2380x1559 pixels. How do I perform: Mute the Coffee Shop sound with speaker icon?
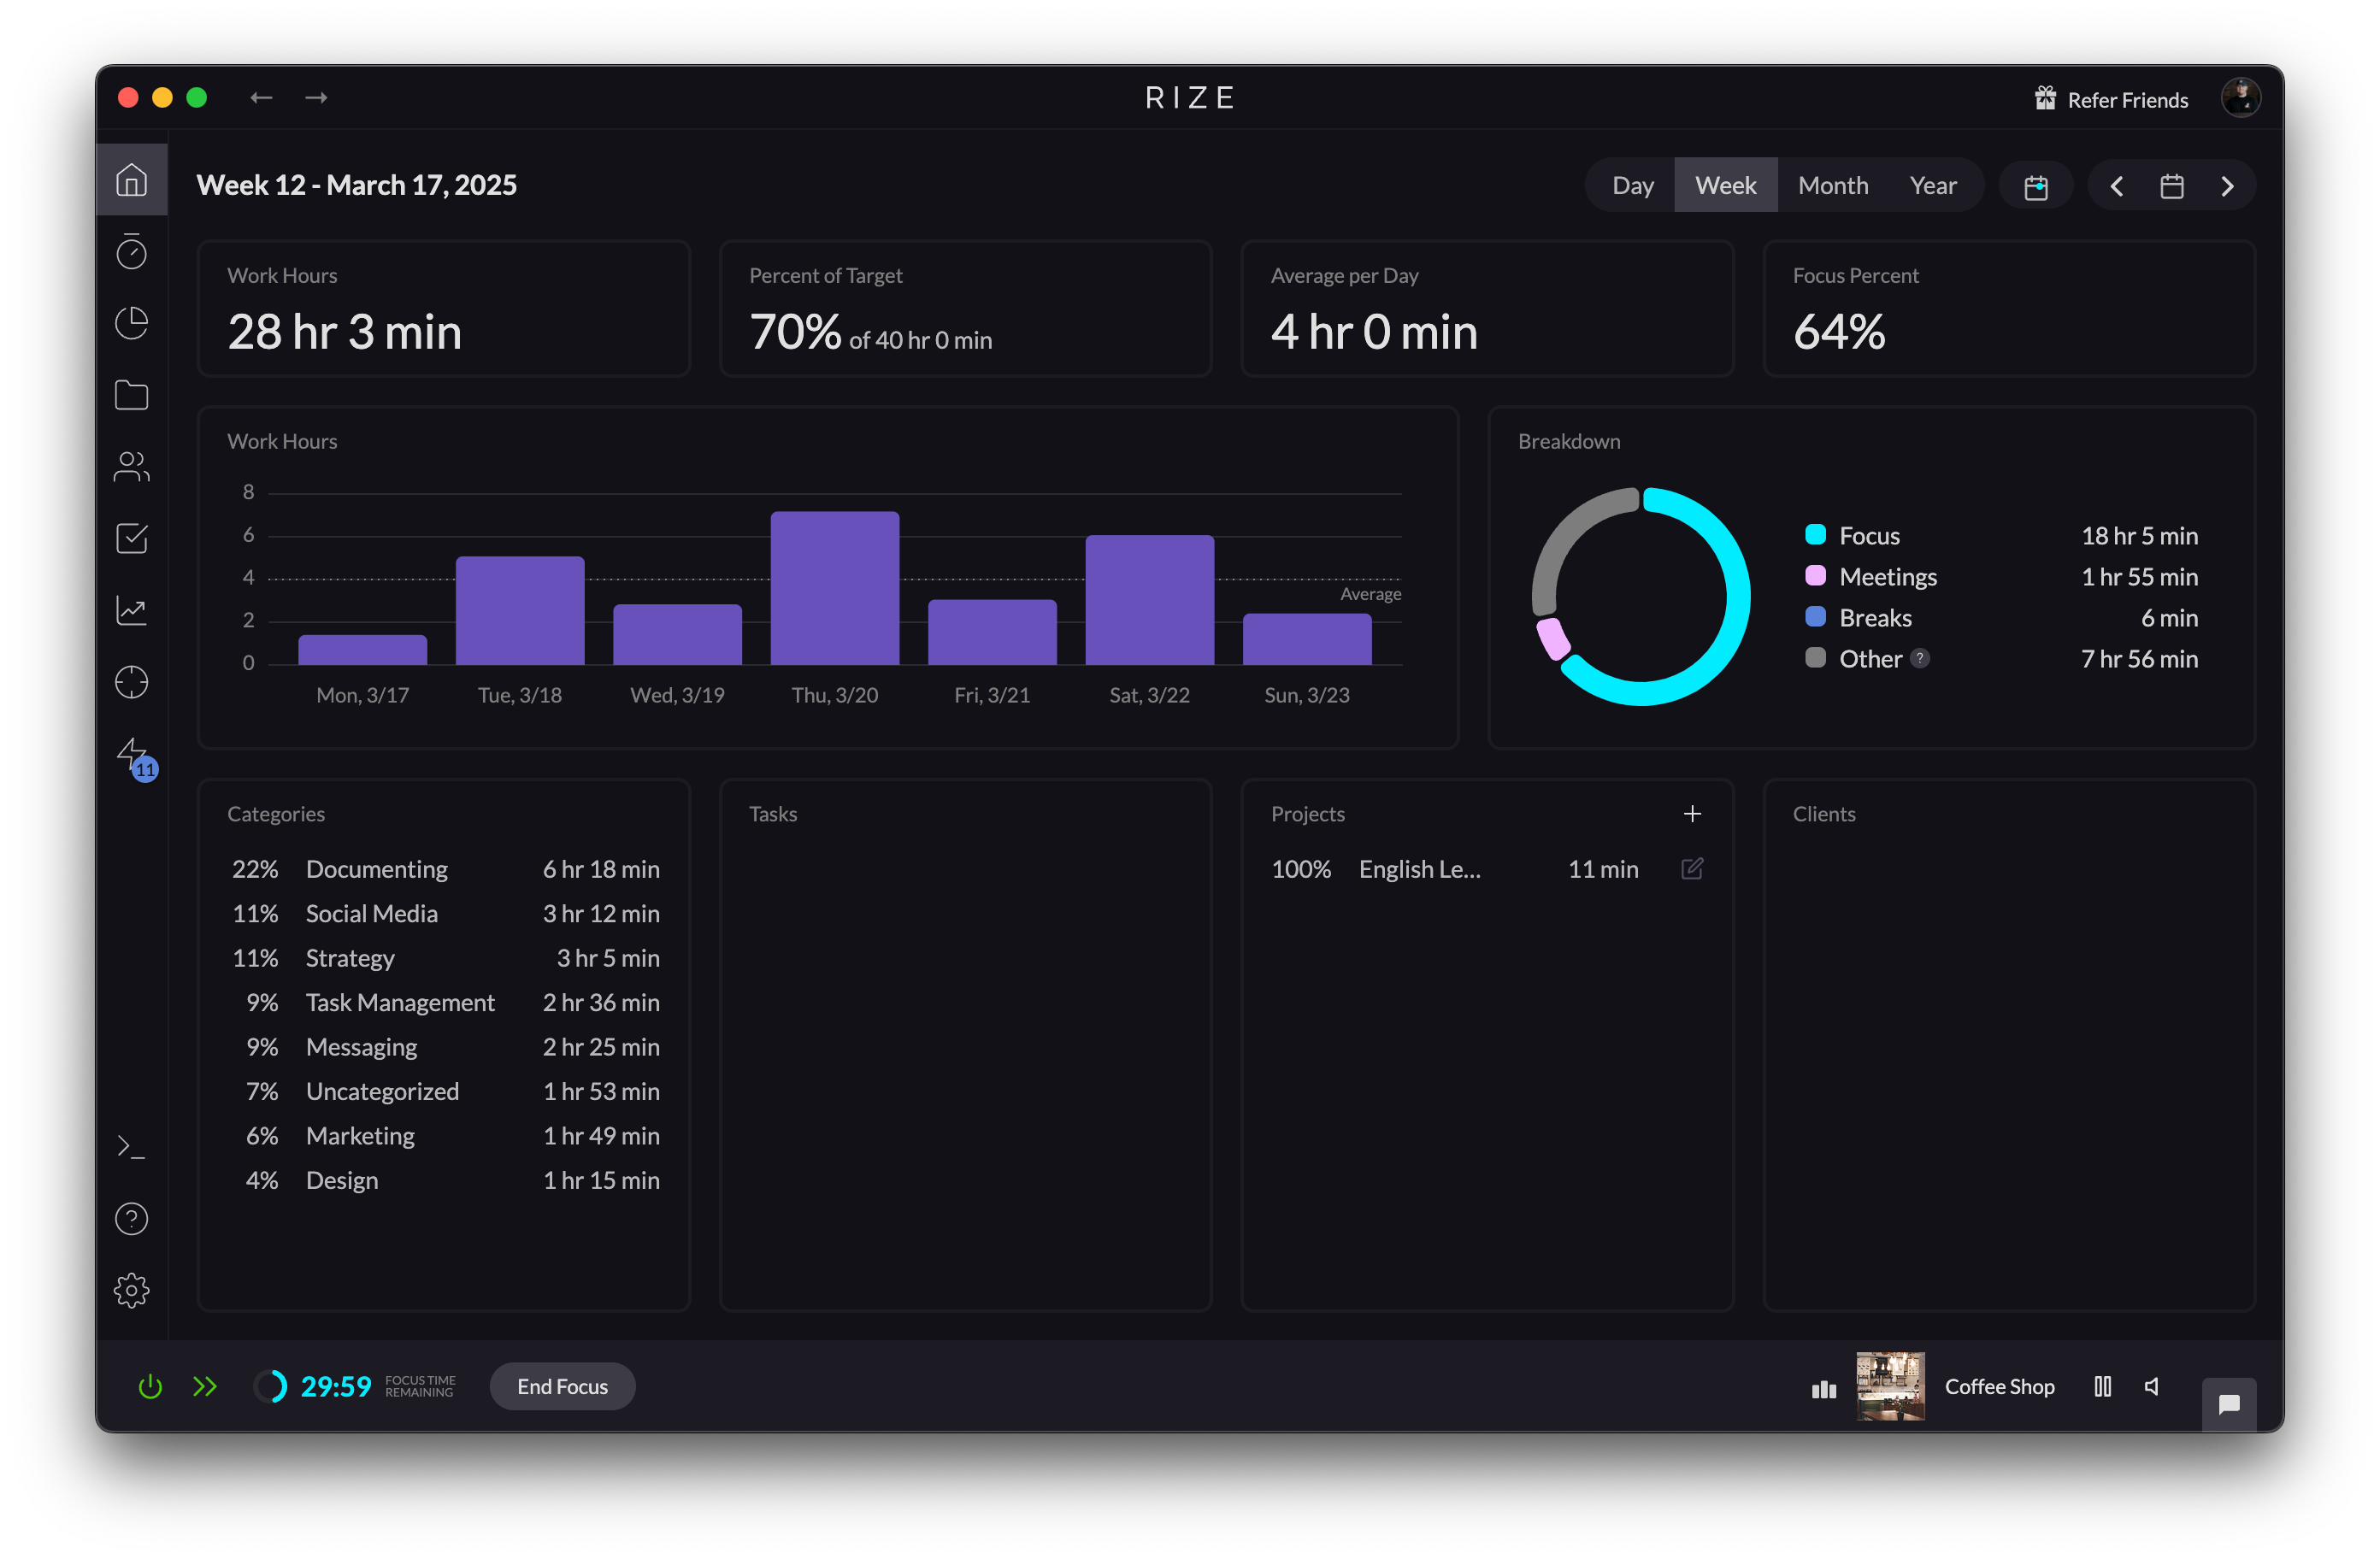pos(2152,1386)
